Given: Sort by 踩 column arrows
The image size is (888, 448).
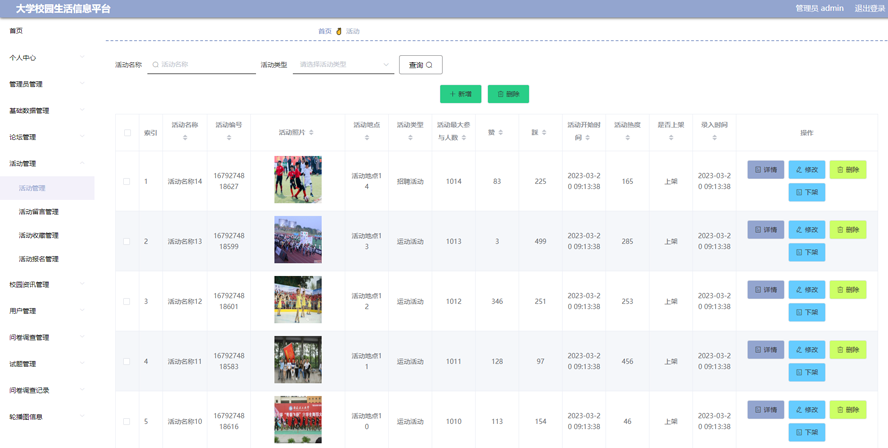Looking at the screenshot, I should tap(544, 133).
